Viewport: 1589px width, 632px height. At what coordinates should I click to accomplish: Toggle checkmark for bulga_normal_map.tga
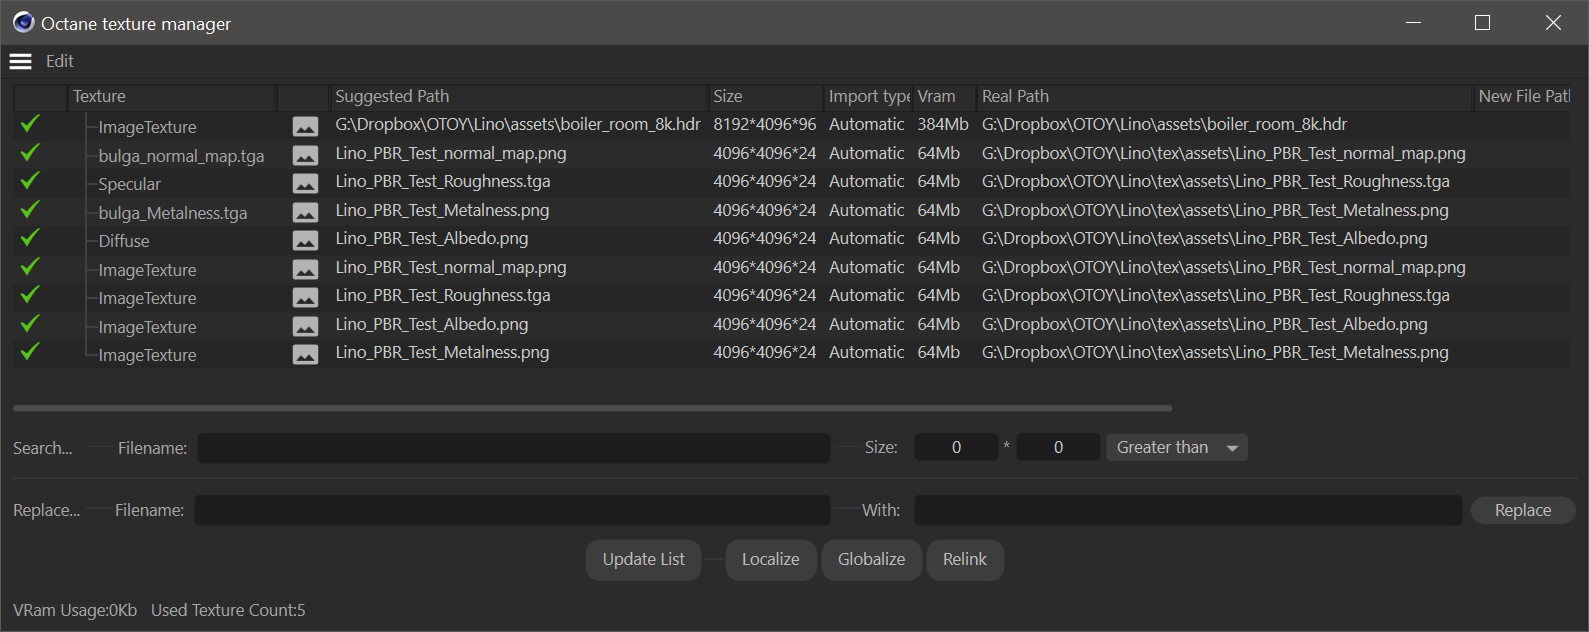[x=30, y=153]
